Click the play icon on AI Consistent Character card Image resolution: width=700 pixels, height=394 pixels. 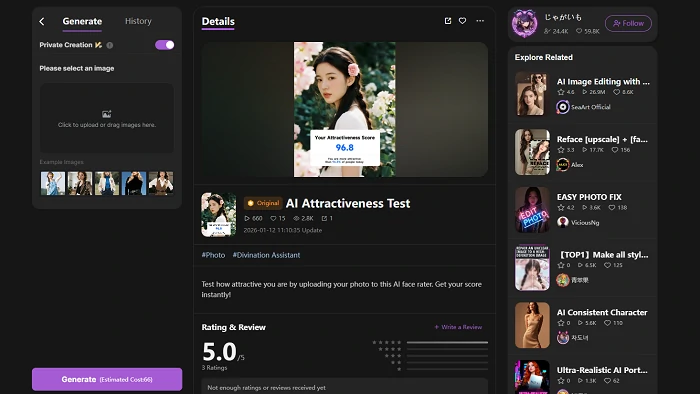point(580,323)
